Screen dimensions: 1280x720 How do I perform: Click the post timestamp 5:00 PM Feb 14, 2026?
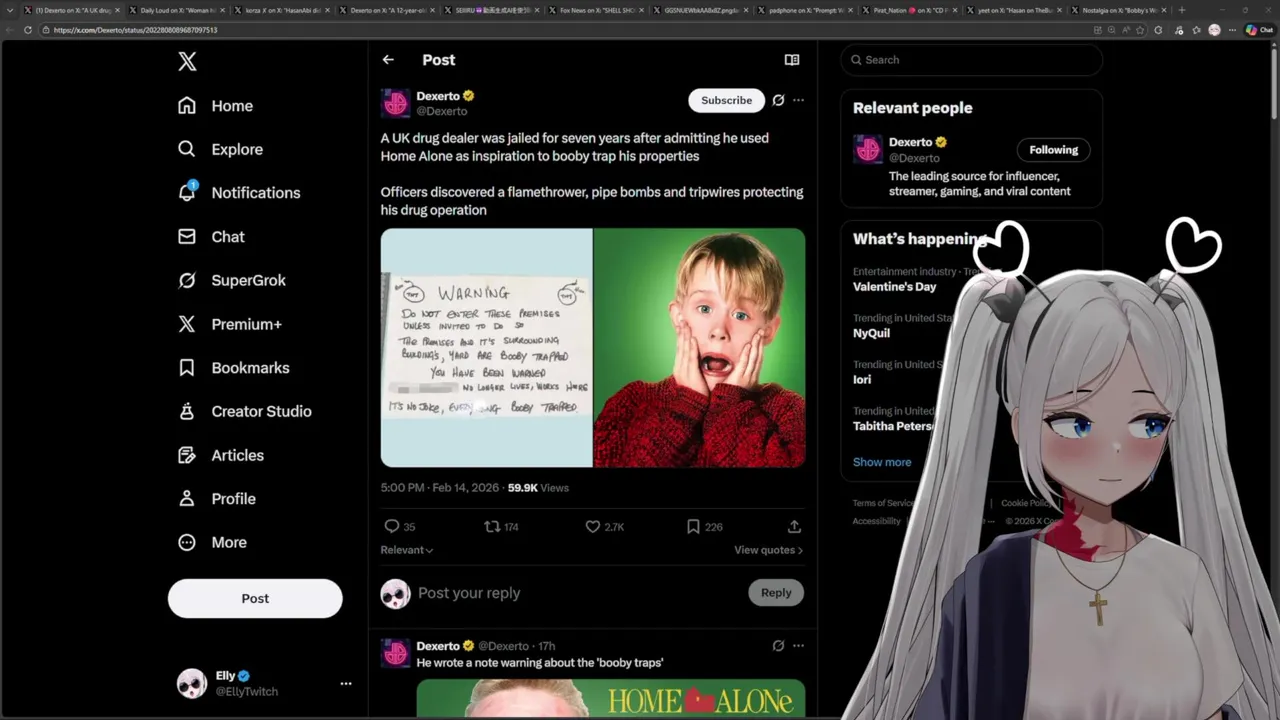tap(439, 488)
